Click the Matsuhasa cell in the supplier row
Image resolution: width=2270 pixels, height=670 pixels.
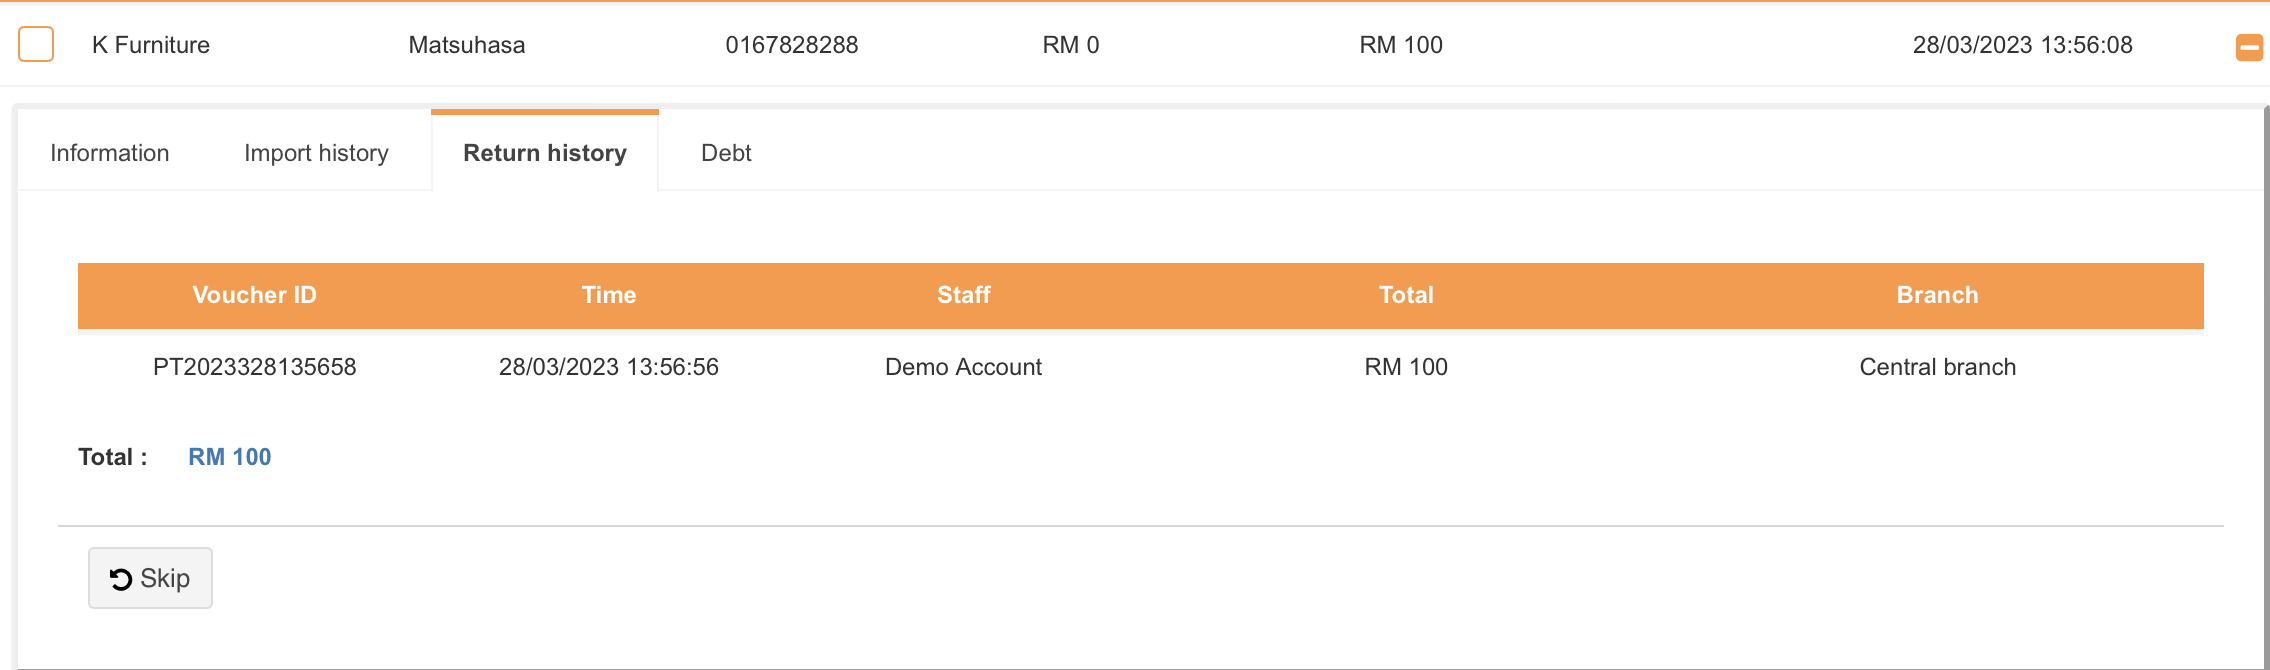pyautogui.click(x=467, y=45)
